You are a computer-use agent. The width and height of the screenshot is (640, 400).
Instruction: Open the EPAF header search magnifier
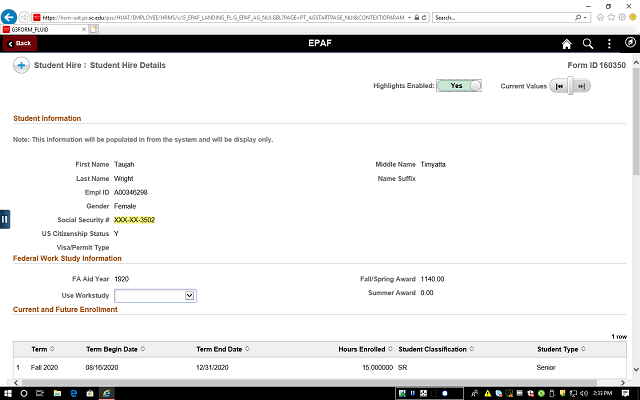(588, 44)
